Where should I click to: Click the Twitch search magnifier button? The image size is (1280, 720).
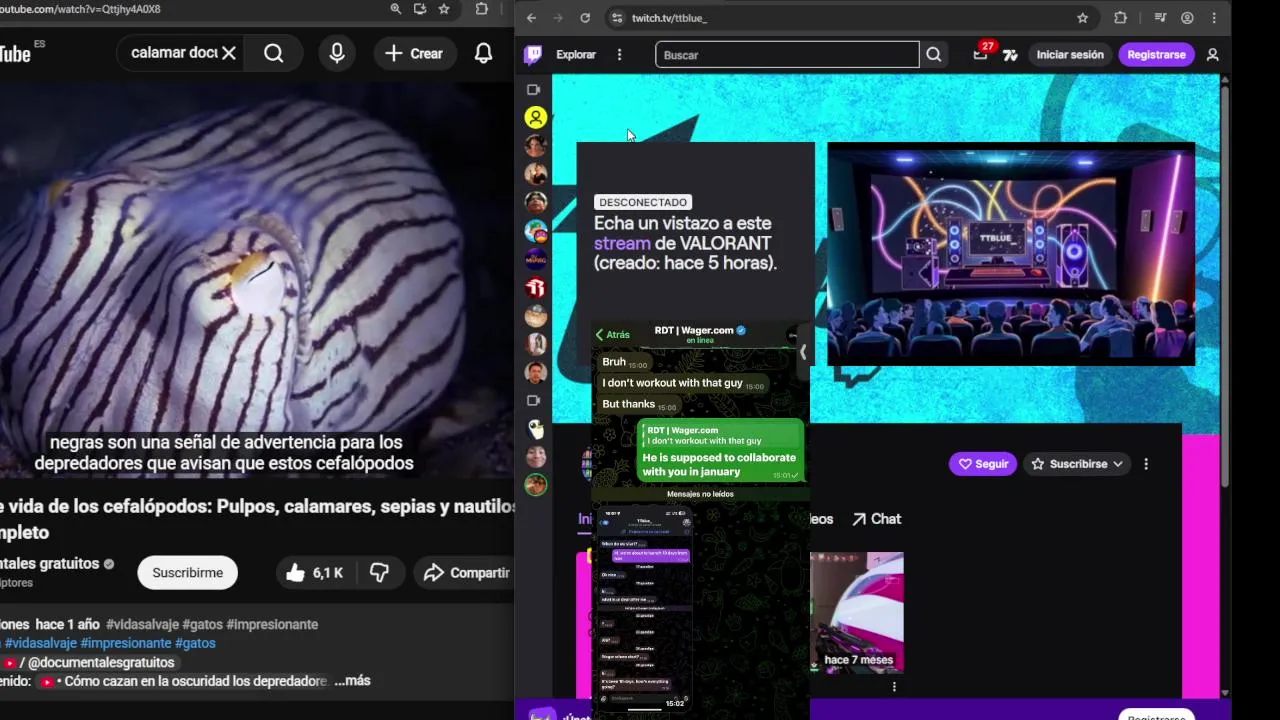pos(934,55)
